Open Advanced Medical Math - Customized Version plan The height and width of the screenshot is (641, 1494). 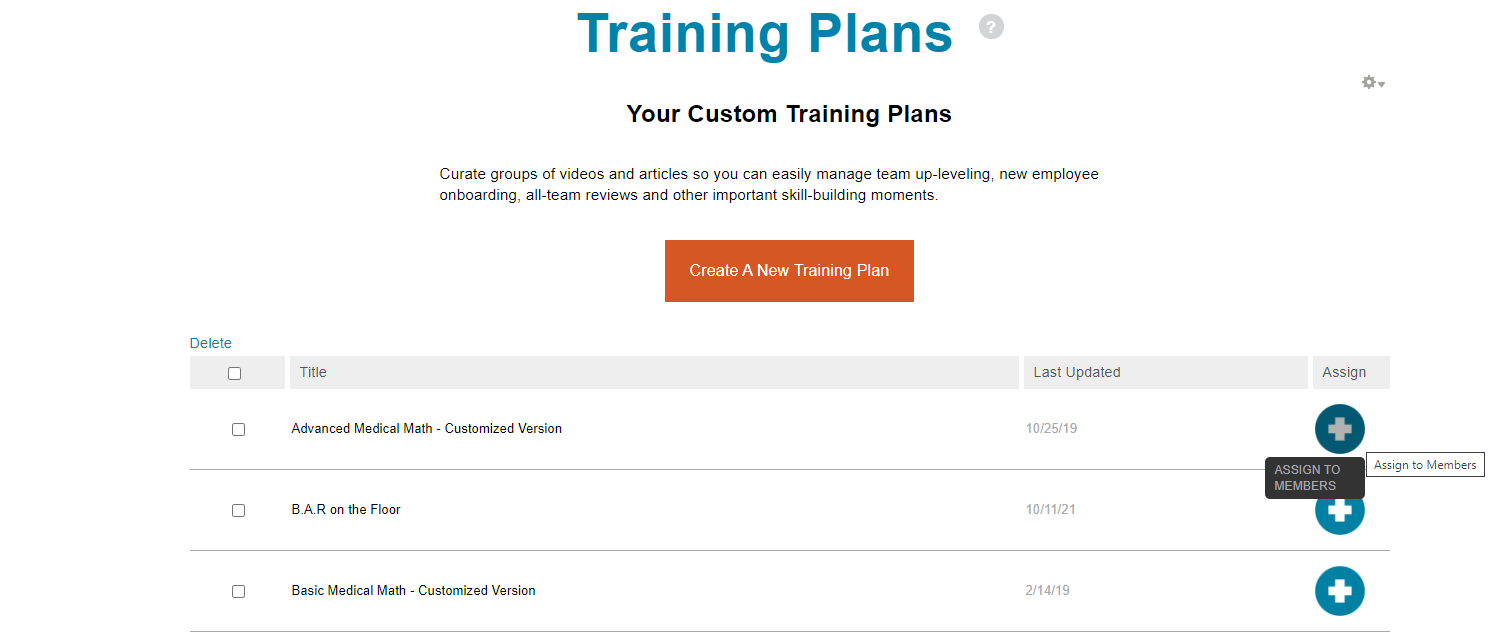426,429
